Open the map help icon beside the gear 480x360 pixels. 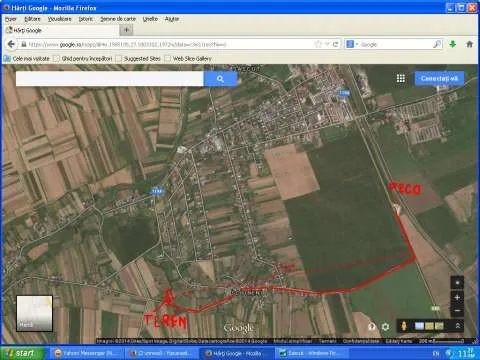coord(372,326)
